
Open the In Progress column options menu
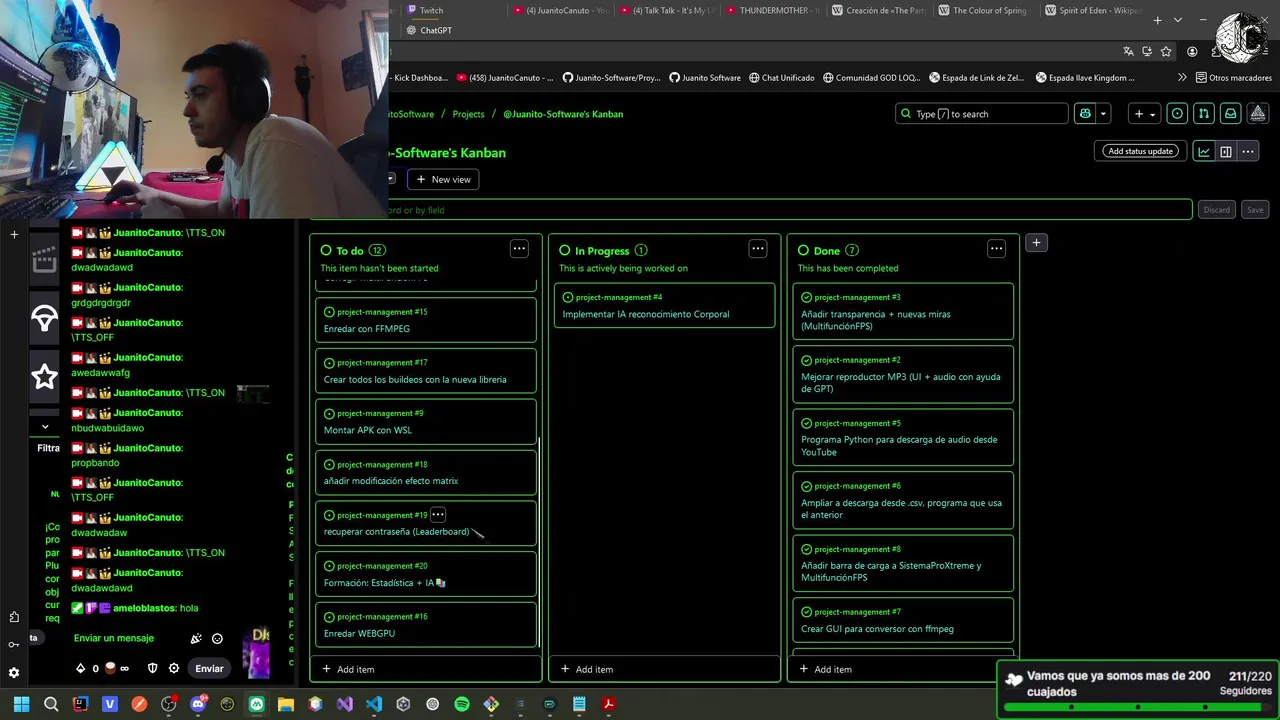click(758, 249)
